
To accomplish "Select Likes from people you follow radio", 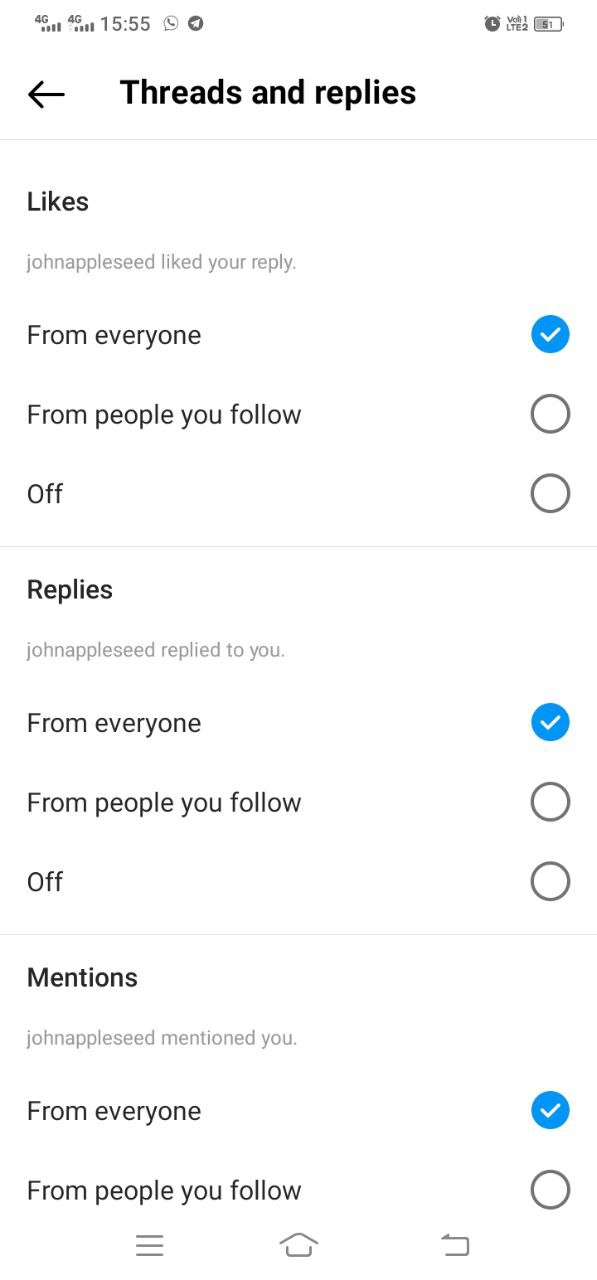I will tap(550, 414).
